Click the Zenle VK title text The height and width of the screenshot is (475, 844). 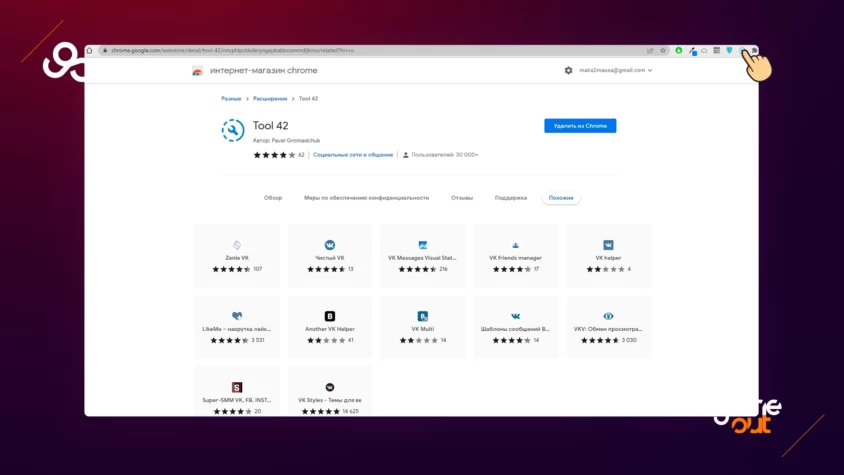[237, 258]
